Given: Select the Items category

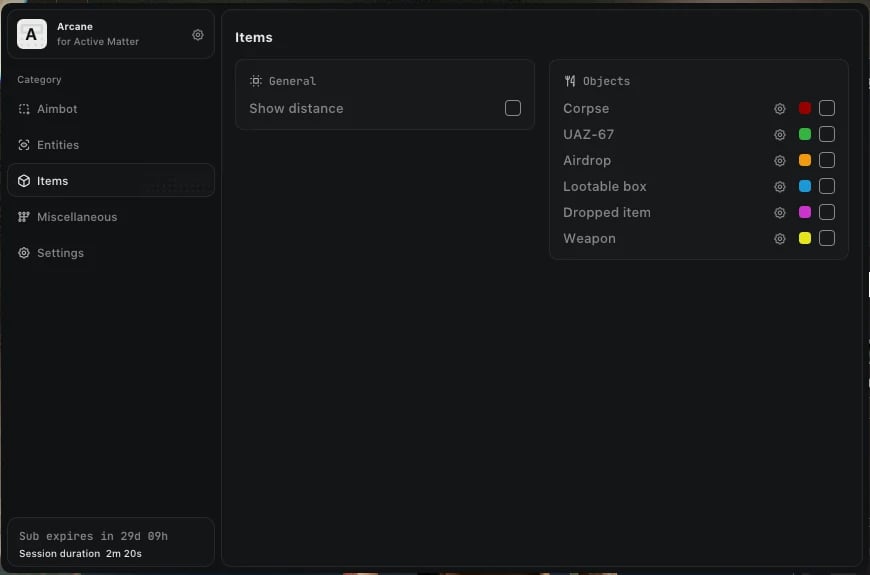Looking at the screenshot, I should click(111, 180).
